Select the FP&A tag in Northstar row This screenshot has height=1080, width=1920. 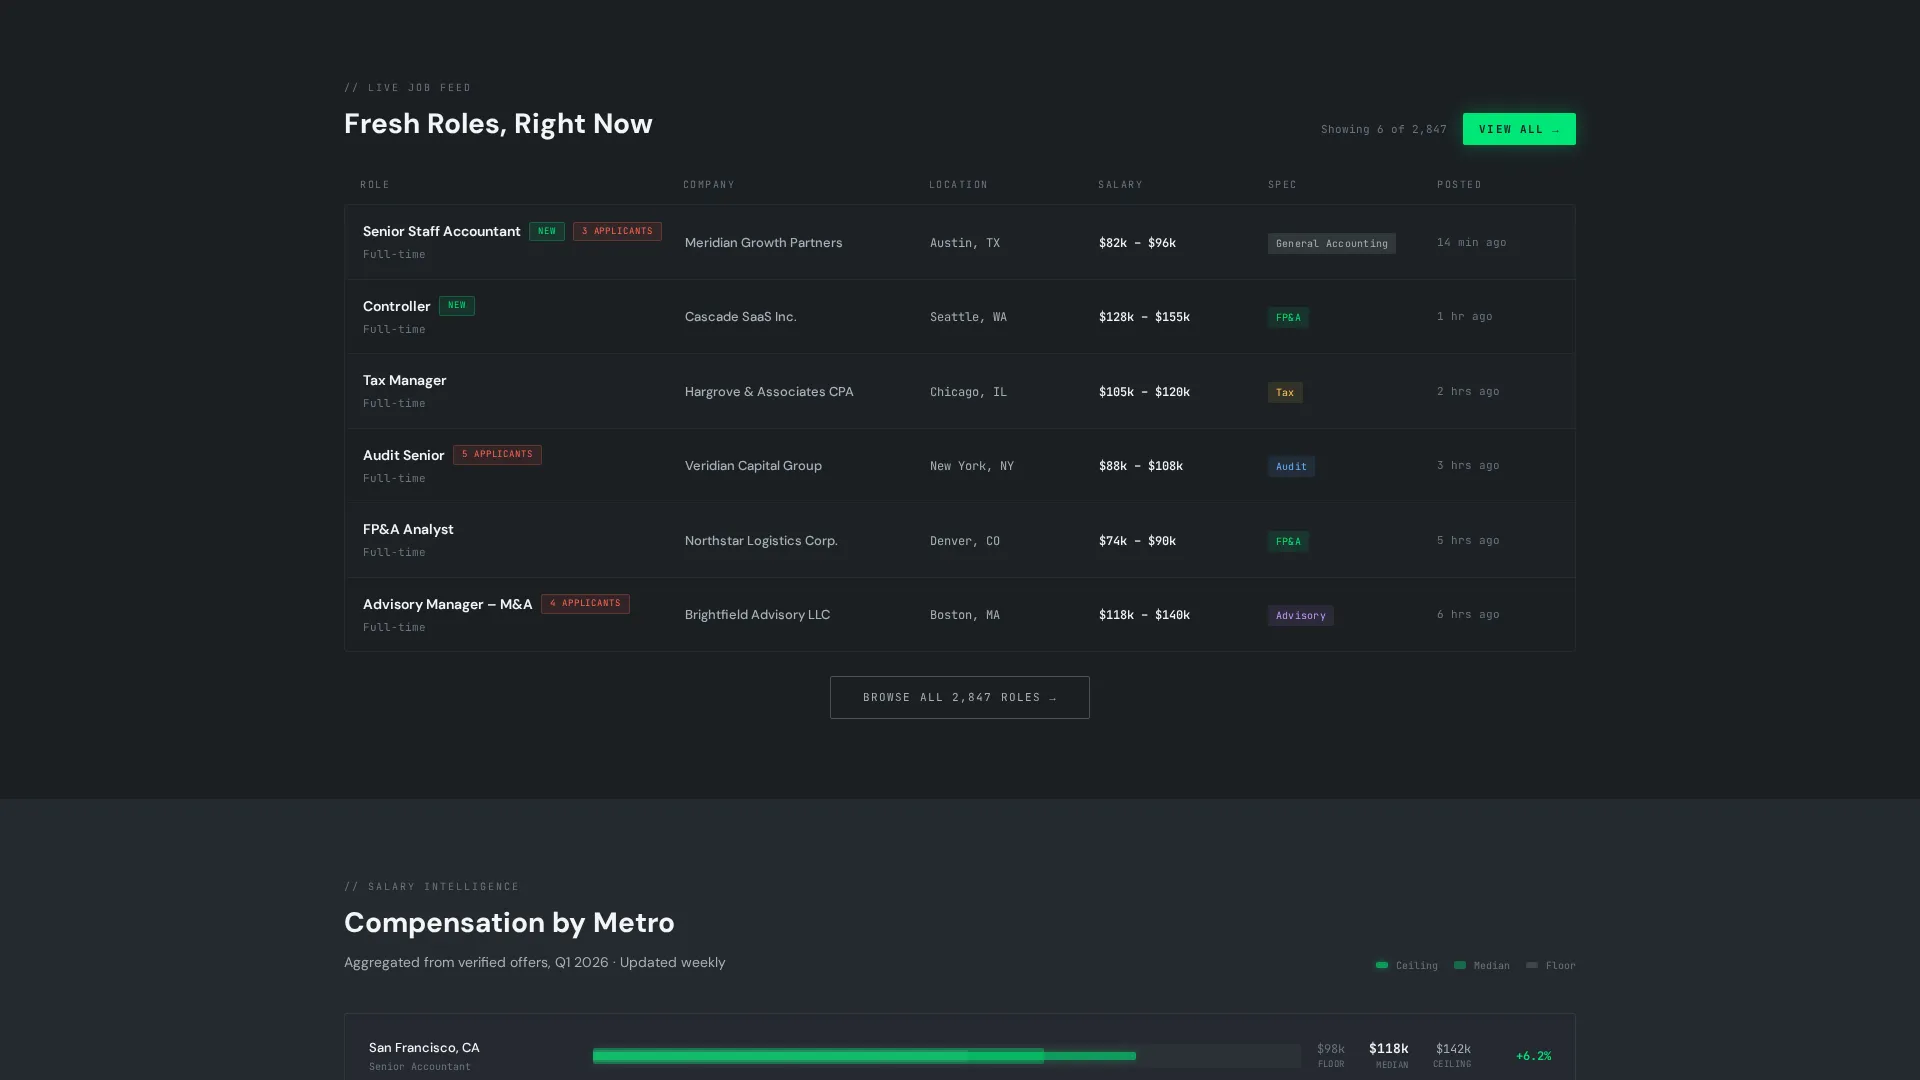(1288, 541)
